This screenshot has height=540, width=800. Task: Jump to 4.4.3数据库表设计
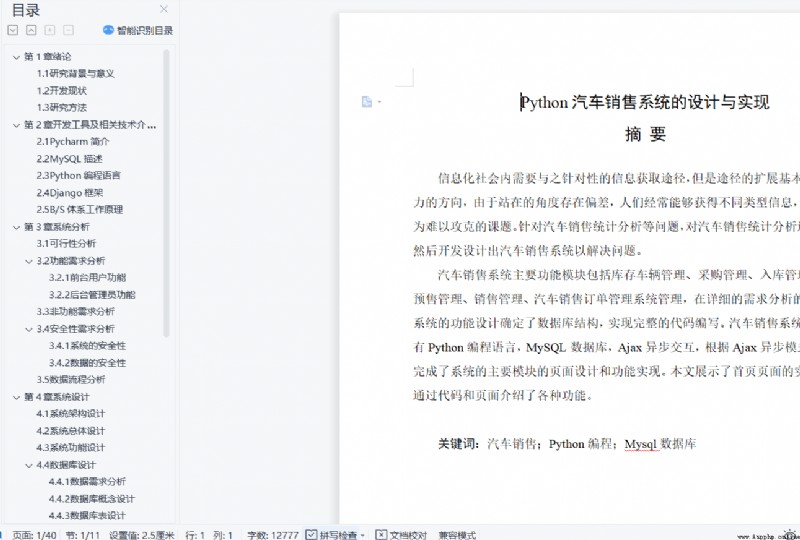click(x=87, y=516)
